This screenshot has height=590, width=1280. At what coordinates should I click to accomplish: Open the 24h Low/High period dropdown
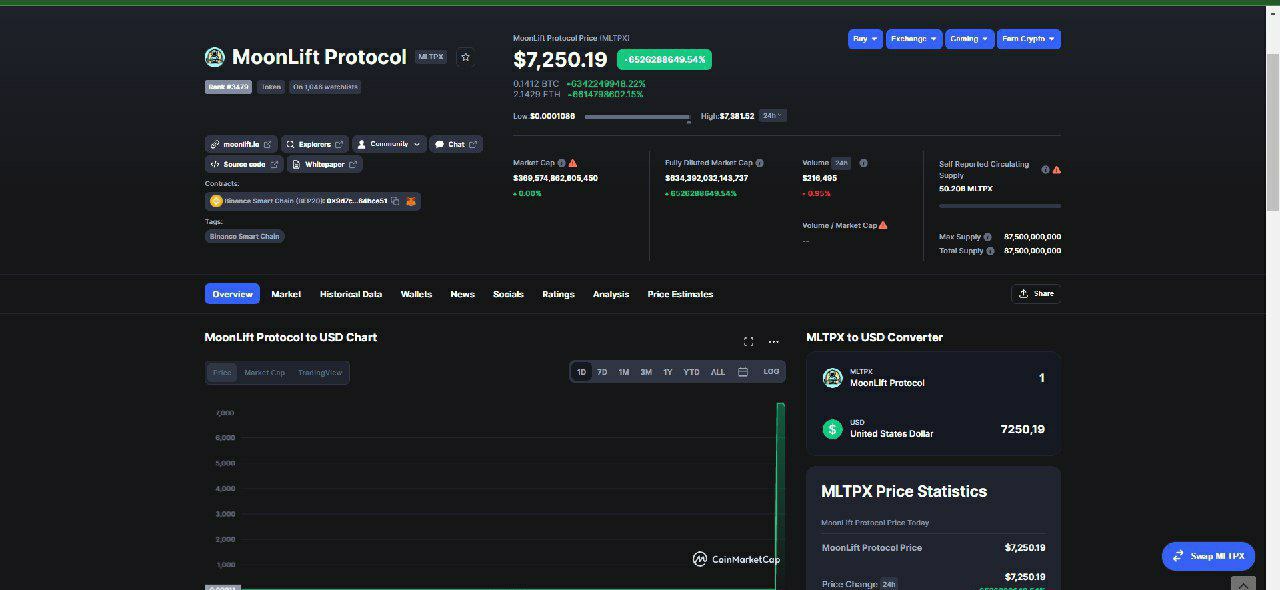click(x=773, y=115)
